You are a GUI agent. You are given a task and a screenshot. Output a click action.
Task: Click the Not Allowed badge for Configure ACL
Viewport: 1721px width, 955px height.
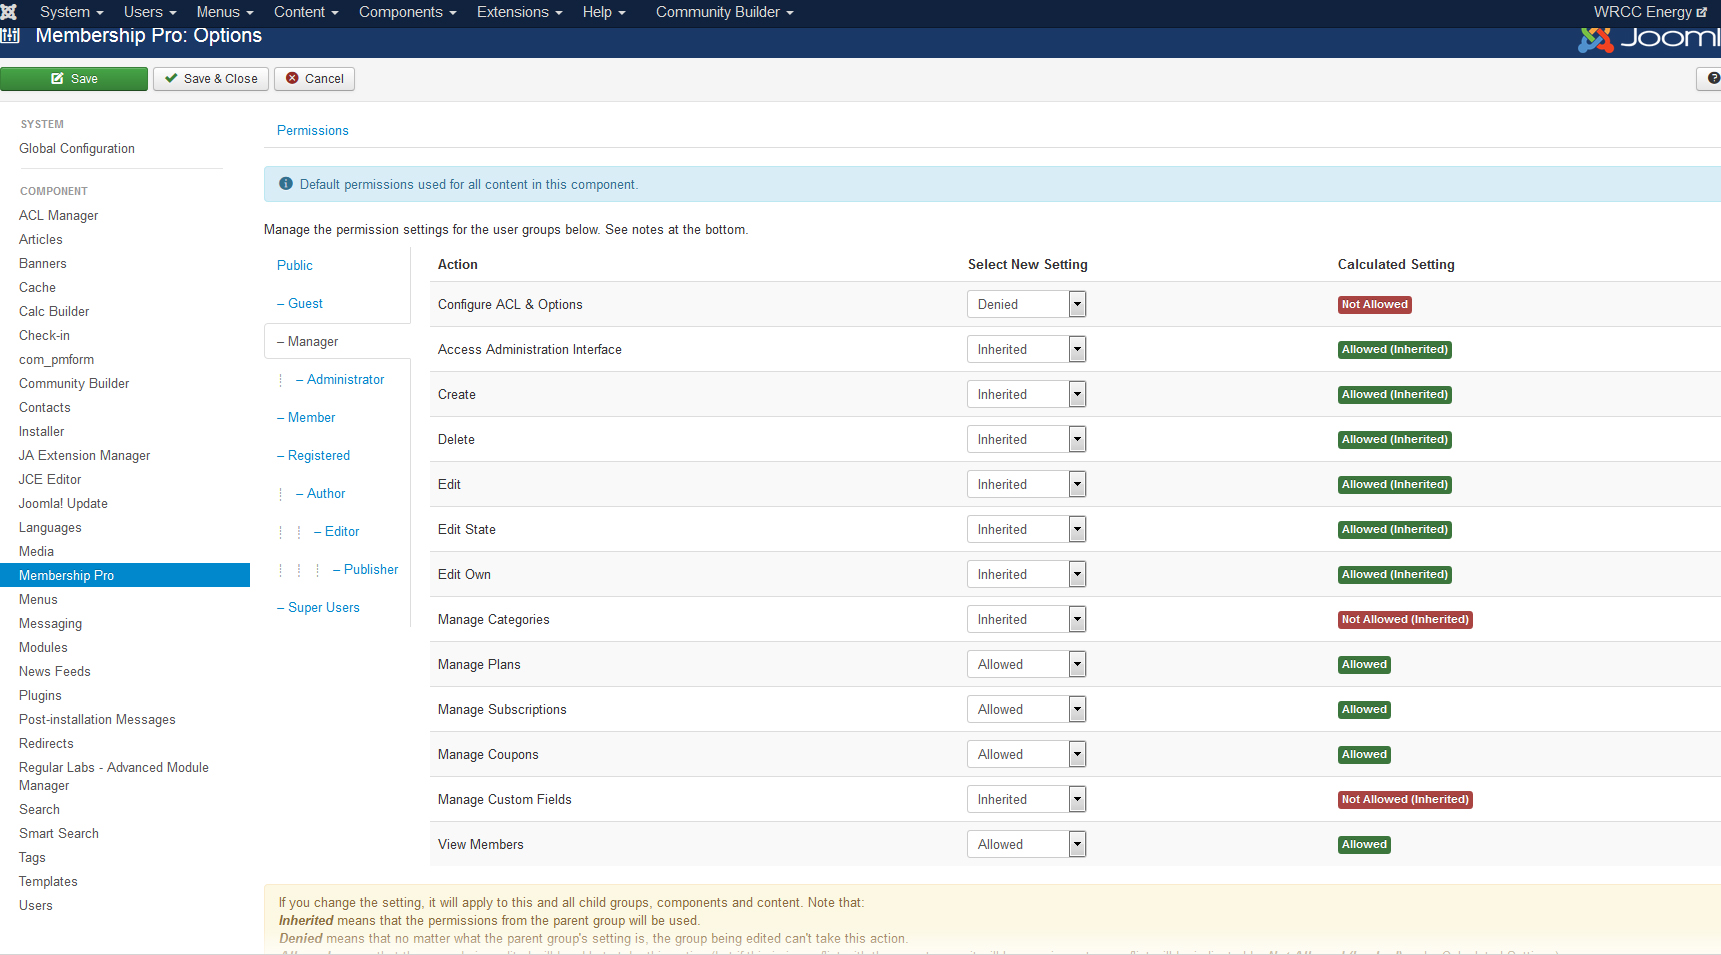pyautogui.click(x=1374, y=304)
